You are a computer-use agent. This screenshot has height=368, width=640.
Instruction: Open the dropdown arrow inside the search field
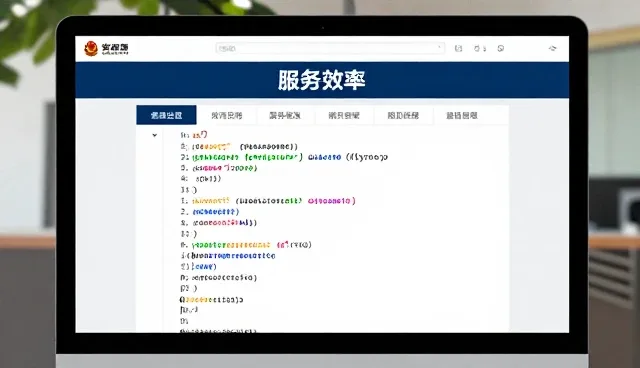click(x=439, y=48)
